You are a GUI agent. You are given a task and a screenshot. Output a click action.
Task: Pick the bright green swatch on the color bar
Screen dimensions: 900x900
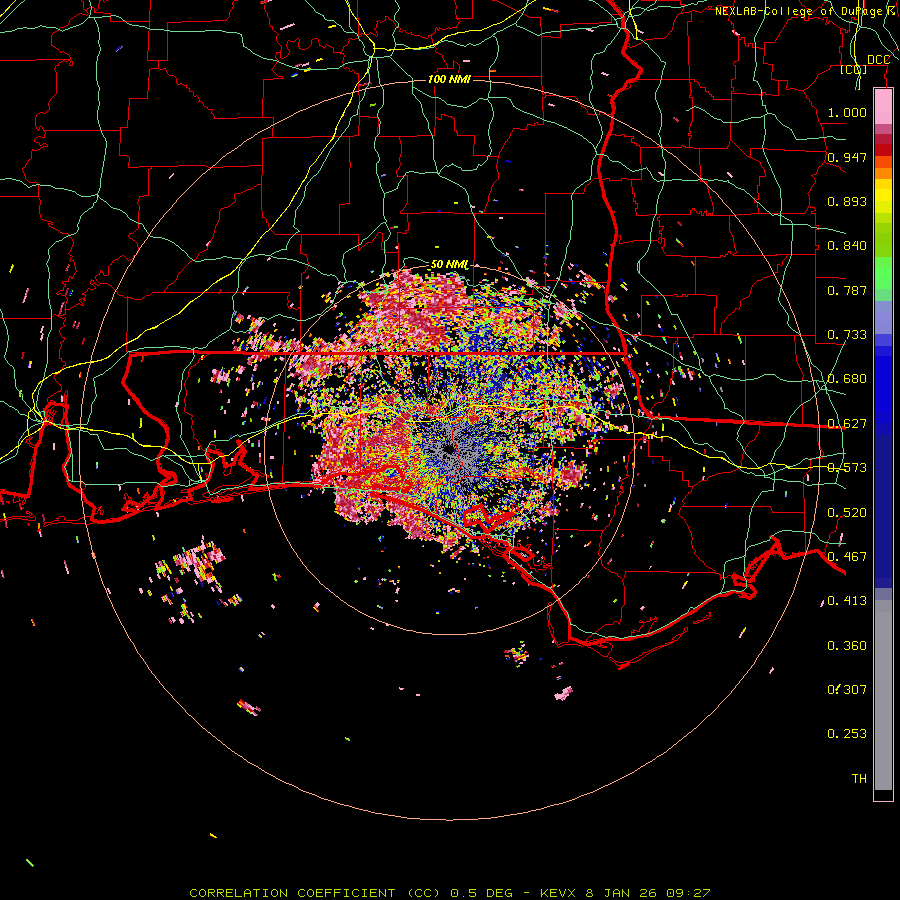883,273
